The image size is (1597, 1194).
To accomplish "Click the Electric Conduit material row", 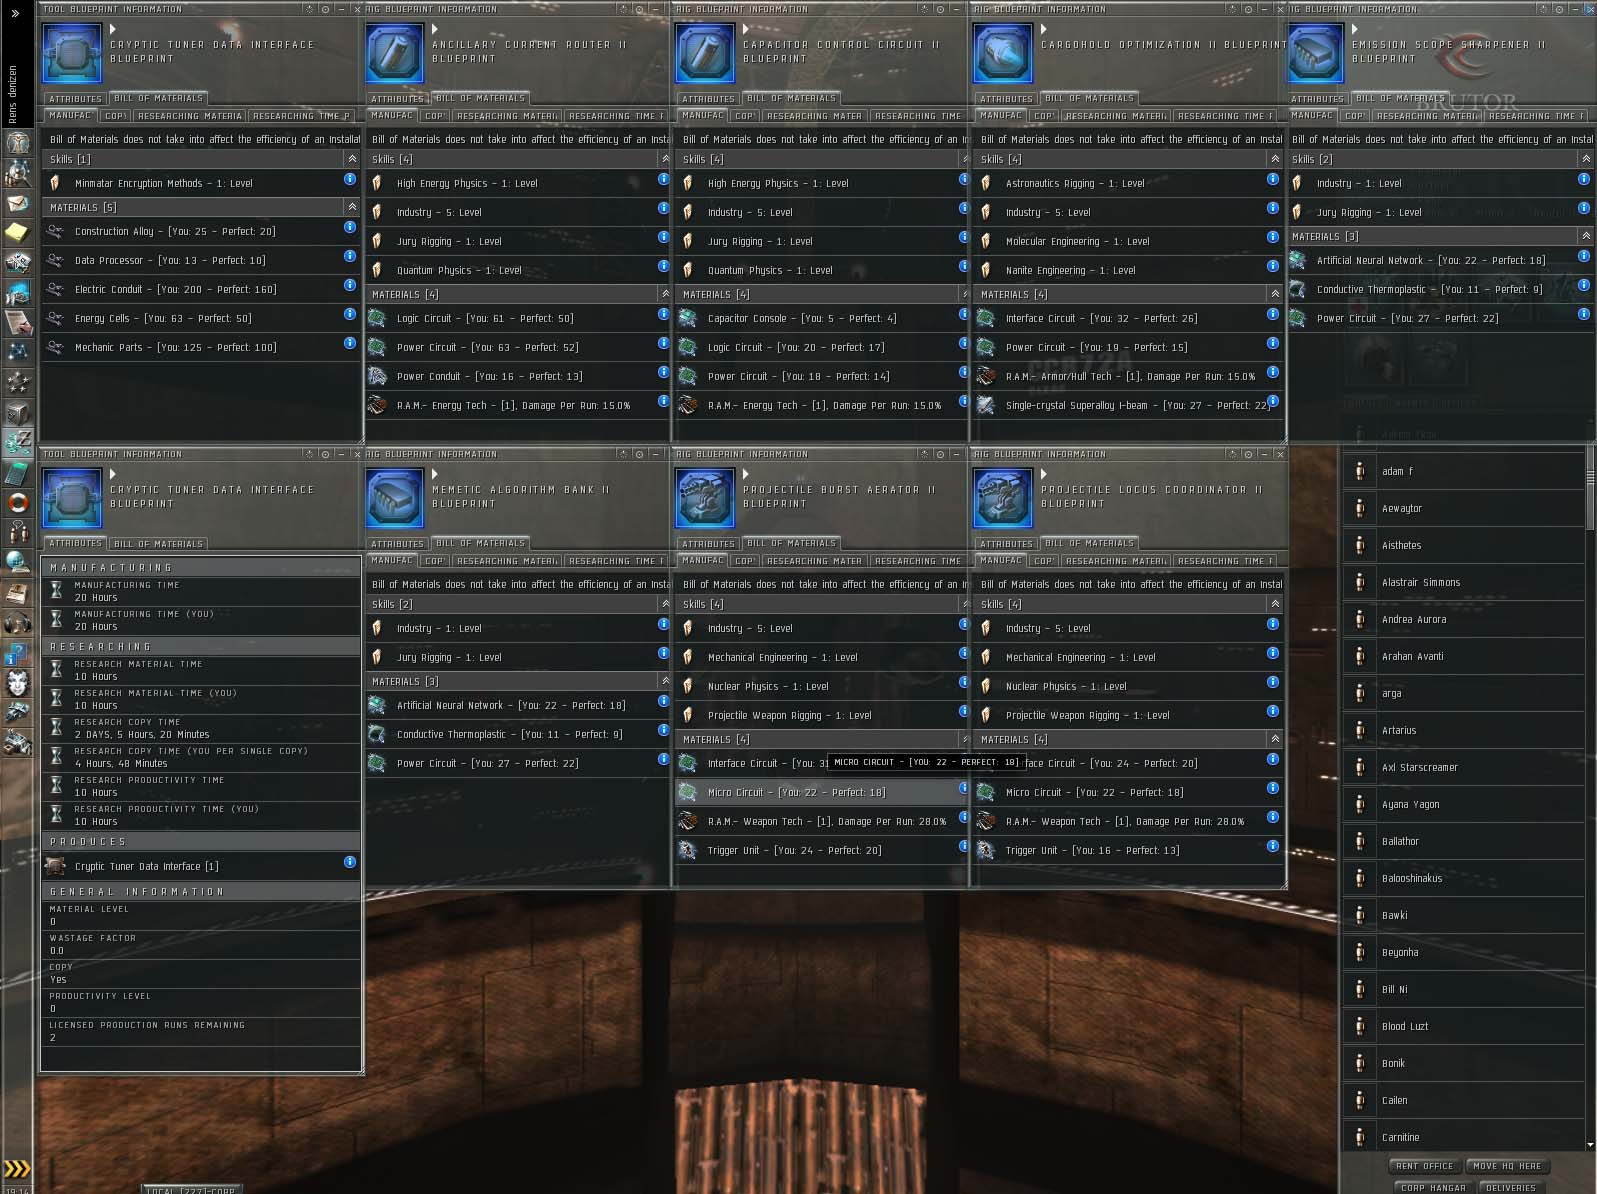I will click(x=201, y=289).
